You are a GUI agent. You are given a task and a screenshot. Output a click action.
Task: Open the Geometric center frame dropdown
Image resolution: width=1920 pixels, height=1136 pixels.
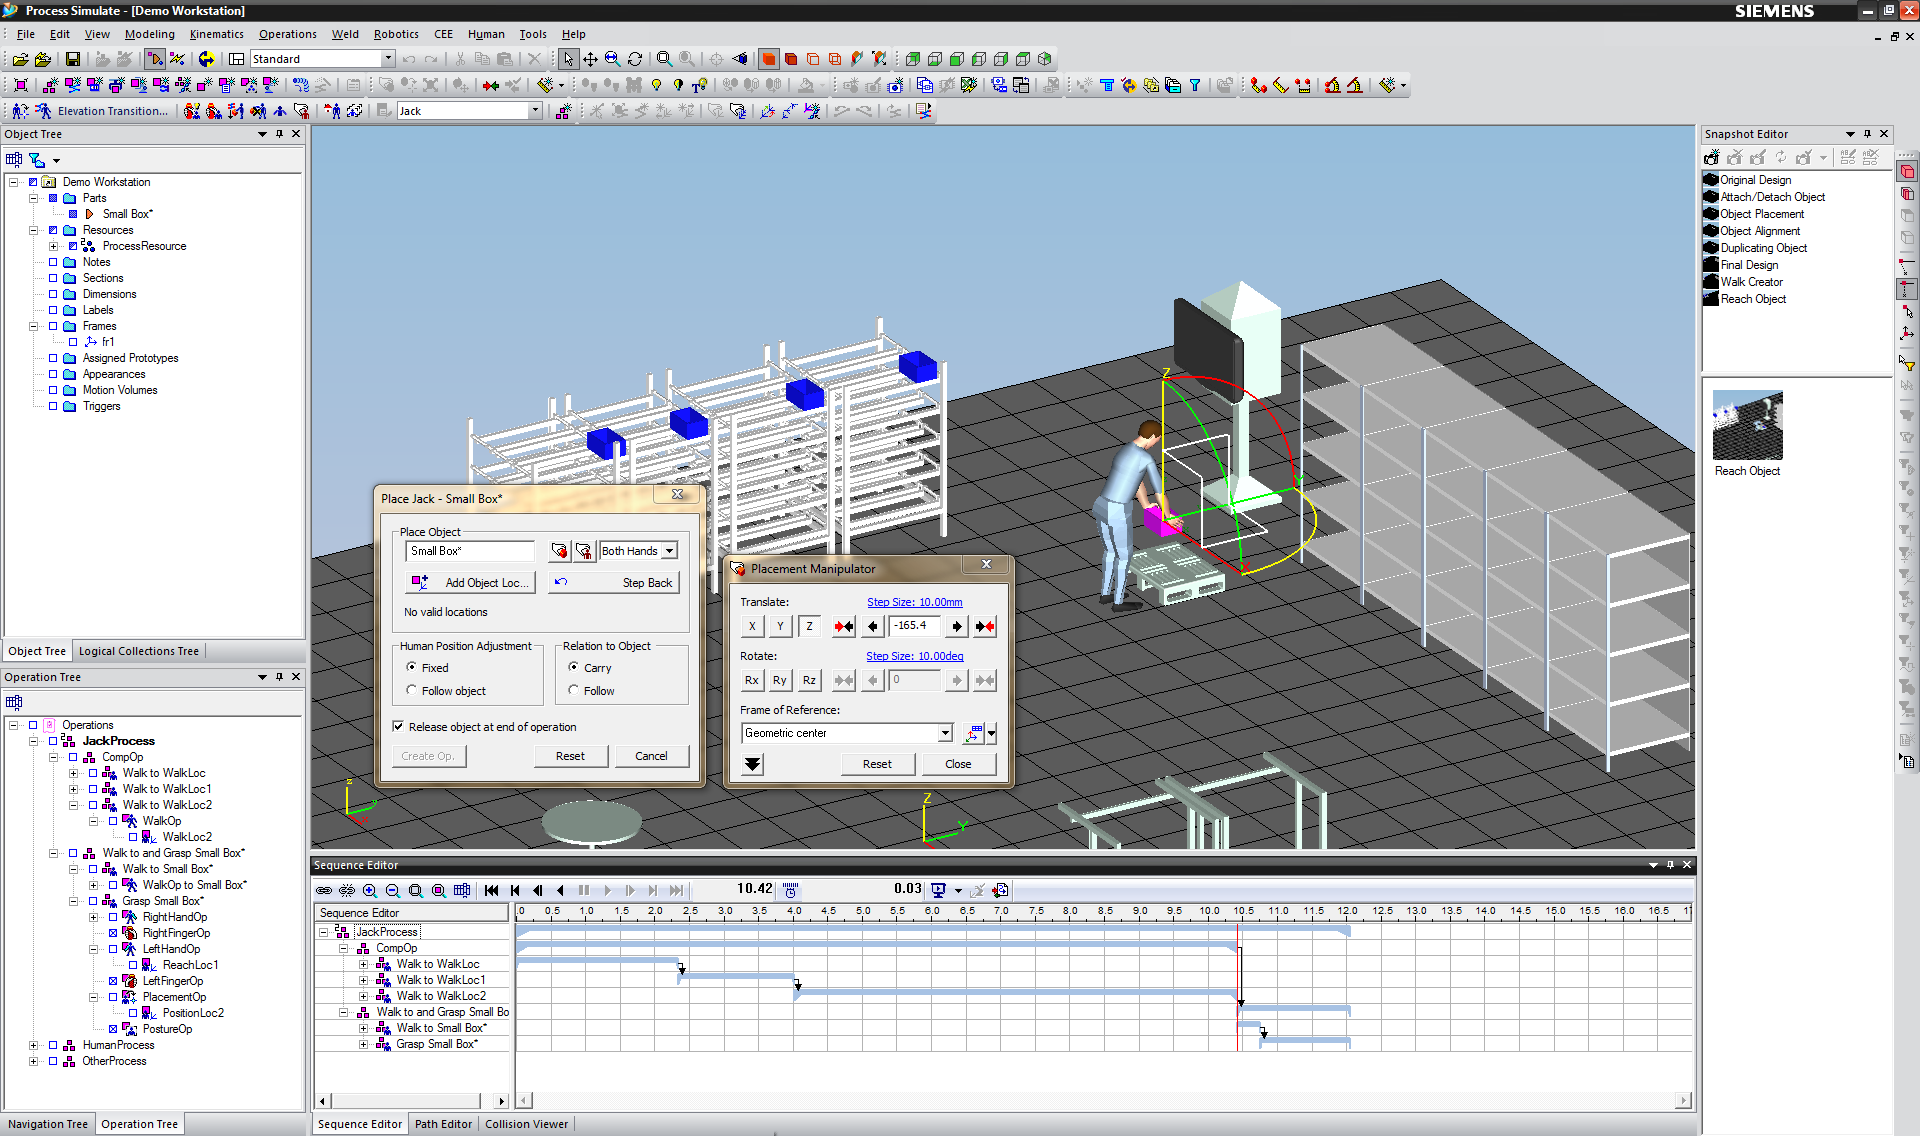945,733
